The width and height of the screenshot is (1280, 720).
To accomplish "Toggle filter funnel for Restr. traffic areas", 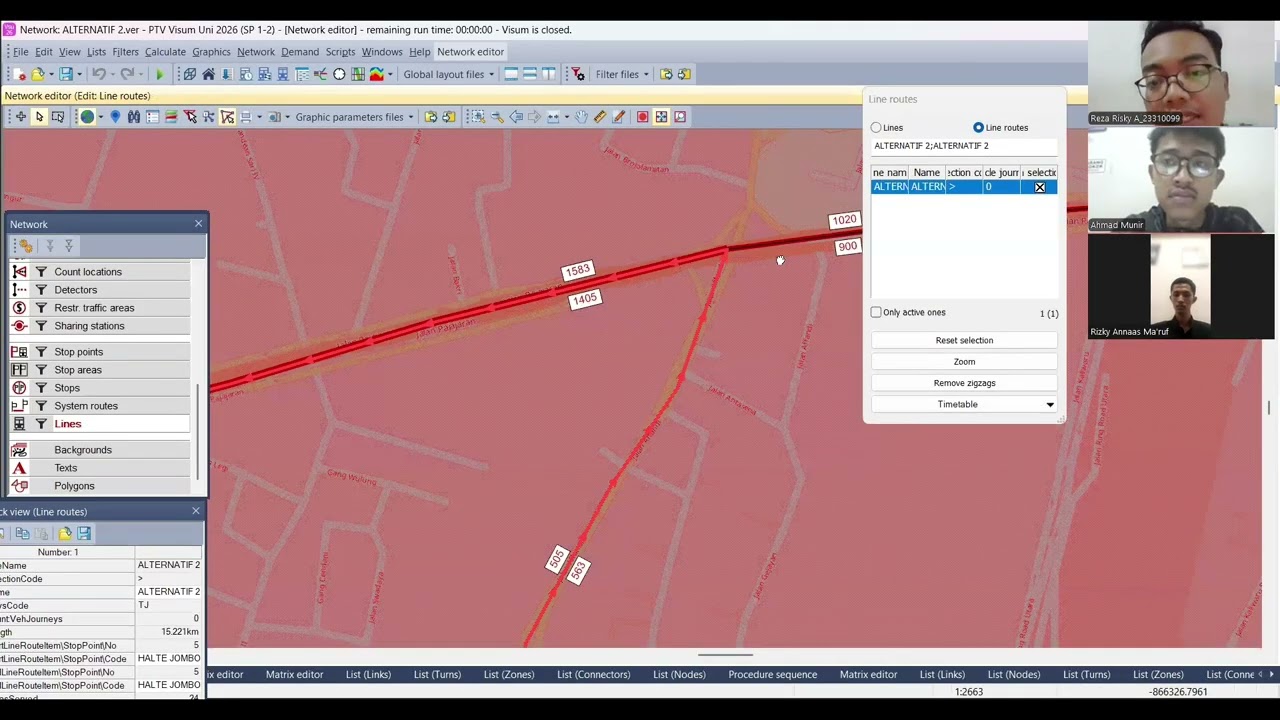I will coord(41,308).
